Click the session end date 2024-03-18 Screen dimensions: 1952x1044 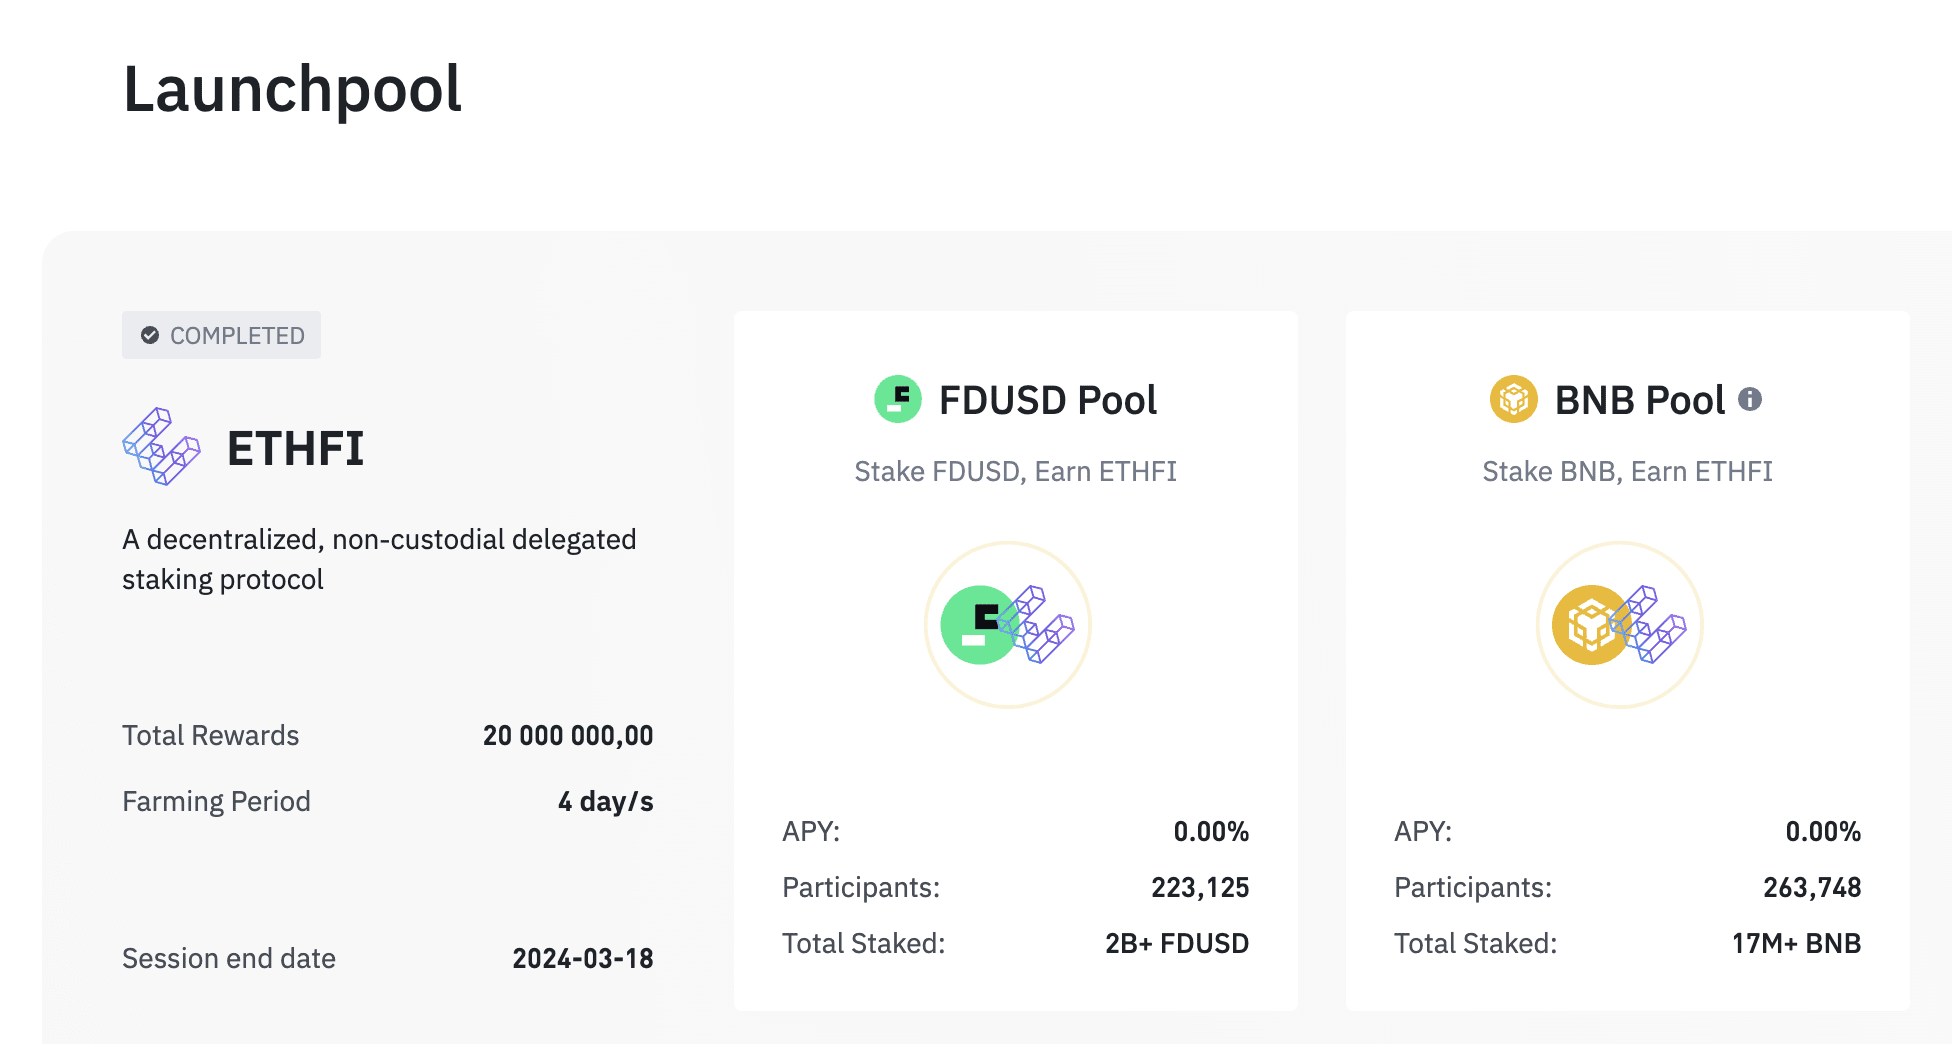(582, 958)
